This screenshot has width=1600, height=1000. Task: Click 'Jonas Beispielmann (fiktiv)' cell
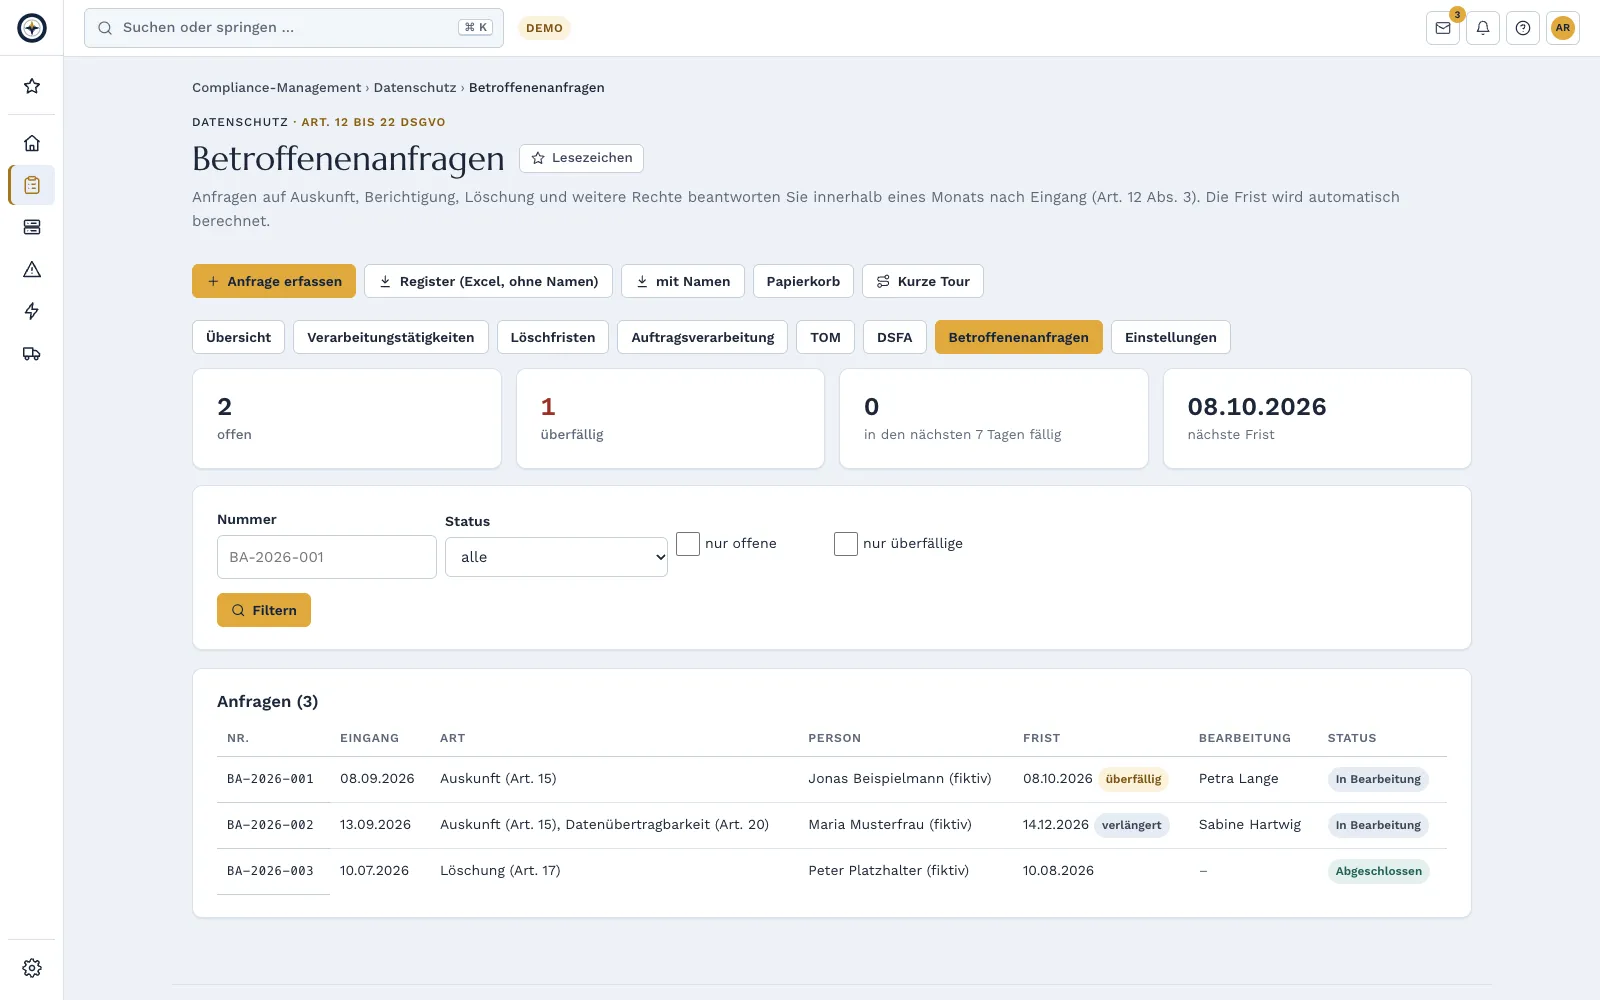900,779
